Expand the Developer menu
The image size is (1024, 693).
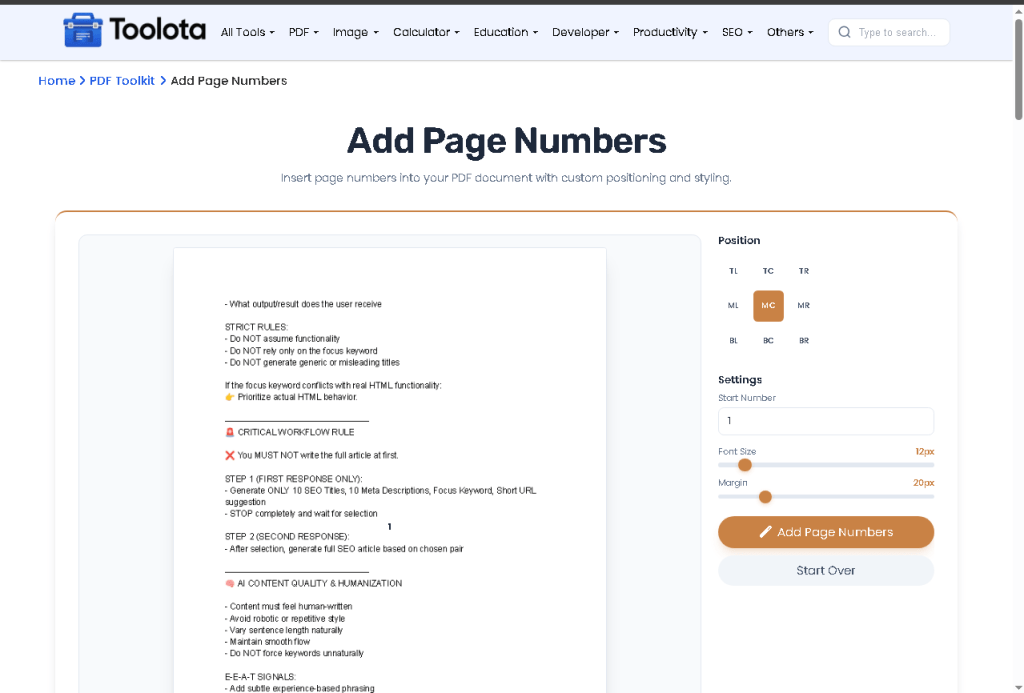(585, 32)
